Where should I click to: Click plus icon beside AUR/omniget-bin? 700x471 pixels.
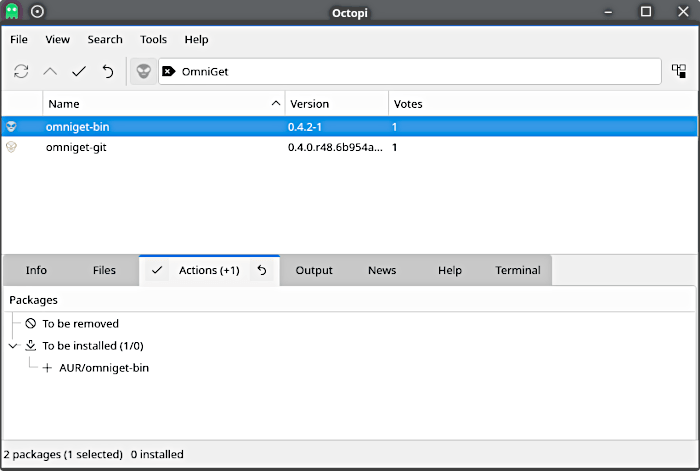click(x=47, y=368)
